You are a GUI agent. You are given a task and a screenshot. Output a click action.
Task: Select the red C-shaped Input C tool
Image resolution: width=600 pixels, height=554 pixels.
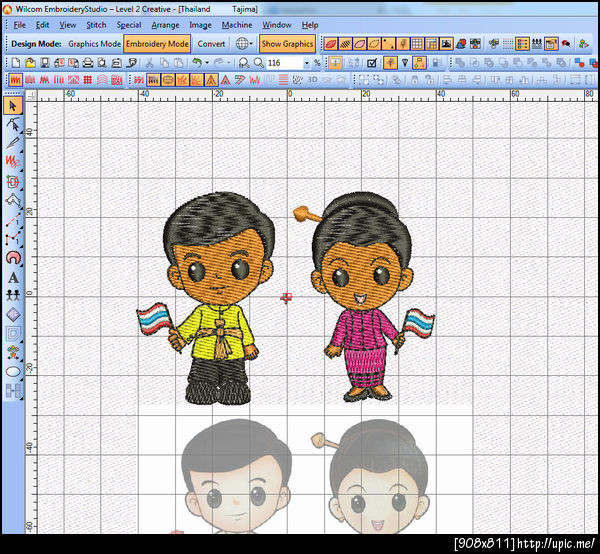point(13,257)
